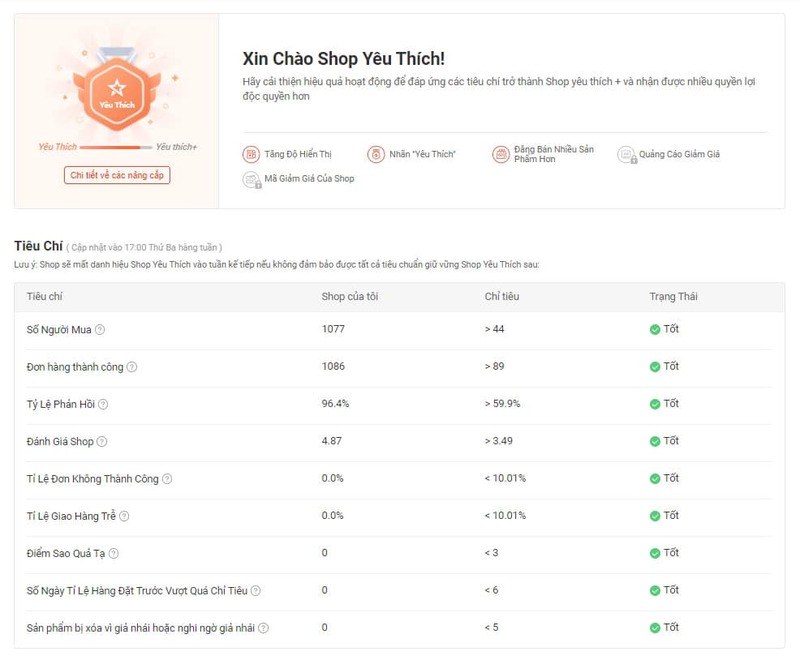800x660 pixels.
Task: Click help icon for Tỉ Lệ Đơn Không Thành Công
Action: coord(167,479)
